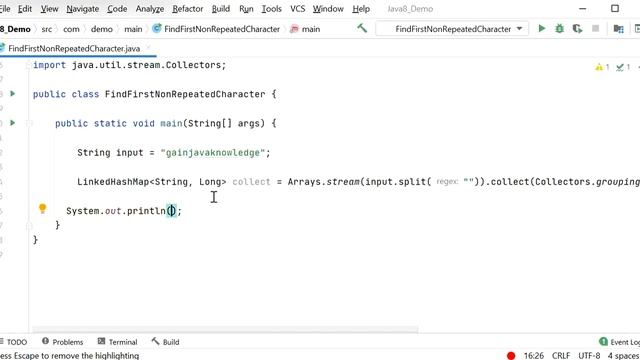Run FindFirstNonRepeatedCharacter with green play icon

(542, 29)
